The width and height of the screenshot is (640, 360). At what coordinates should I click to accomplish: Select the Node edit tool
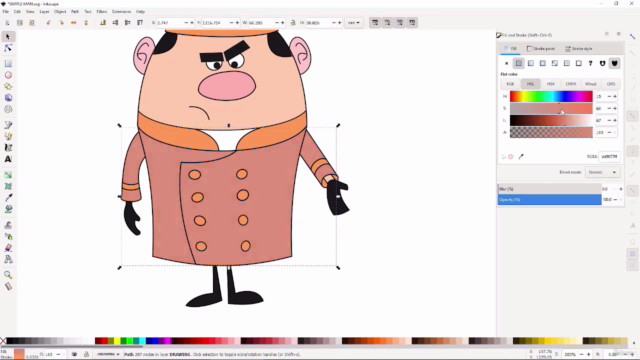click(8, 48)
